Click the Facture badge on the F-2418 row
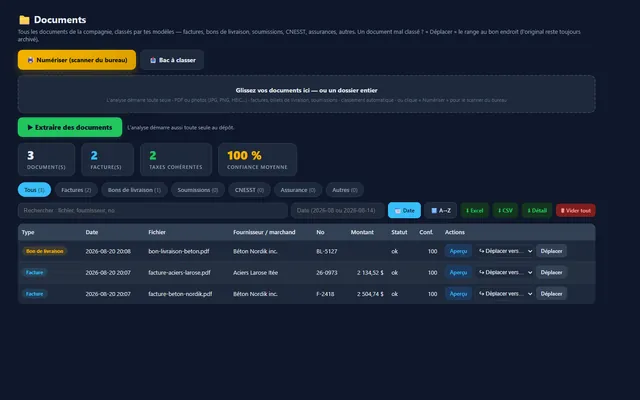Viewport: 640px width, 400px height. point(35,293)
